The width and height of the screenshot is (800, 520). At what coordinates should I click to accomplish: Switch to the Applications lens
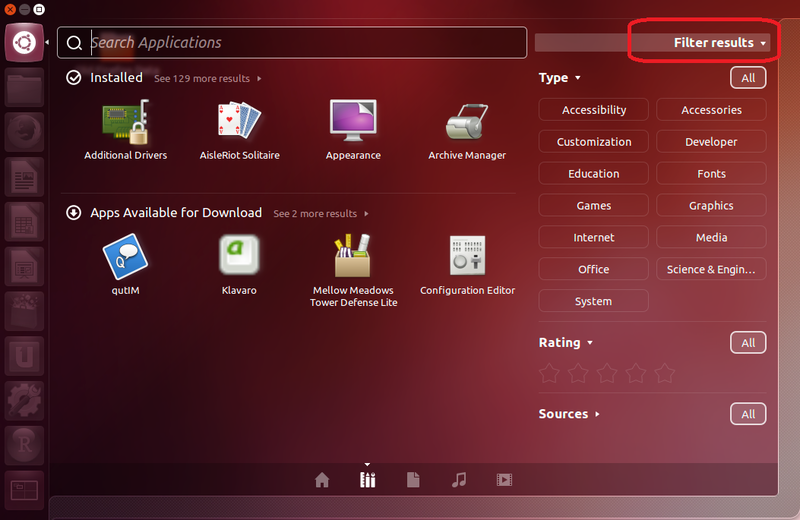[x=367, y=480]
